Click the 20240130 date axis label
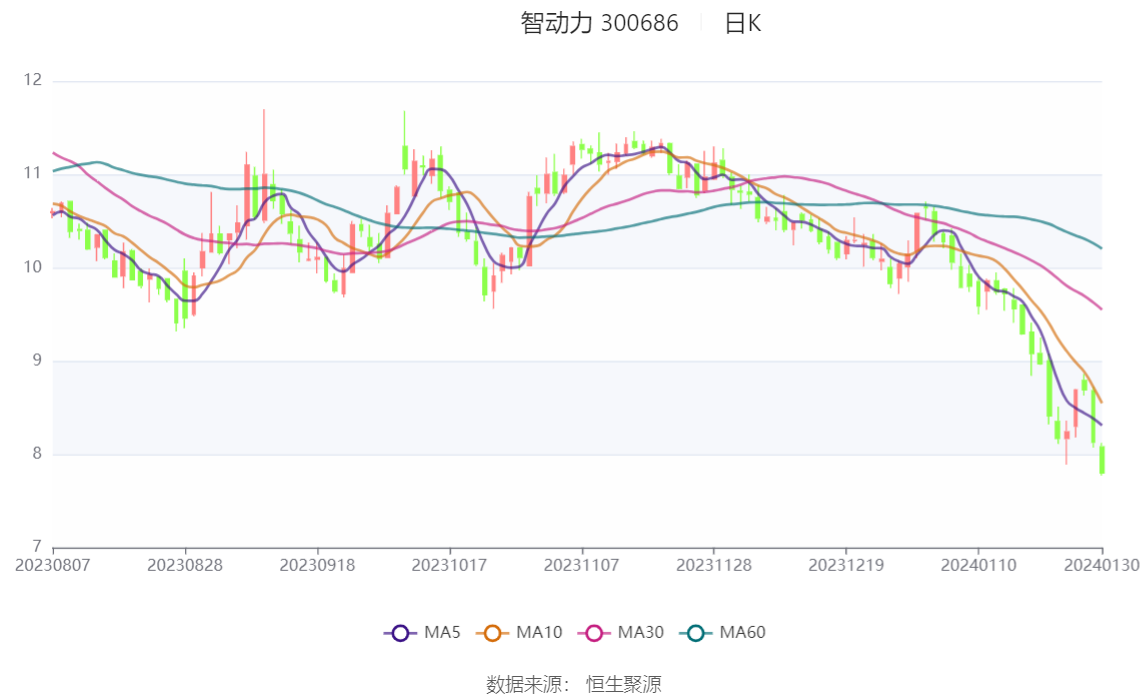 [x=1102, y=566]
